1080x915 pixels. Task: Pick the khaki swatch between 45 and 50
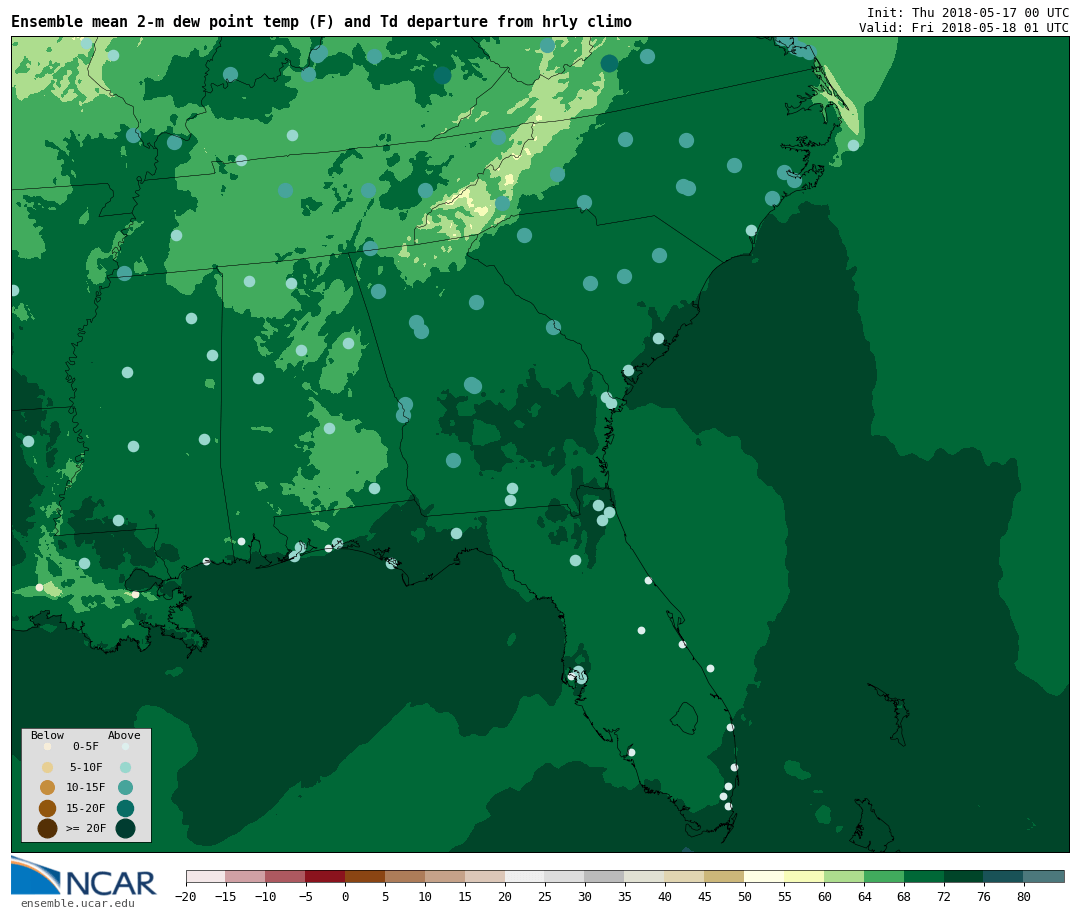[725, 876]
